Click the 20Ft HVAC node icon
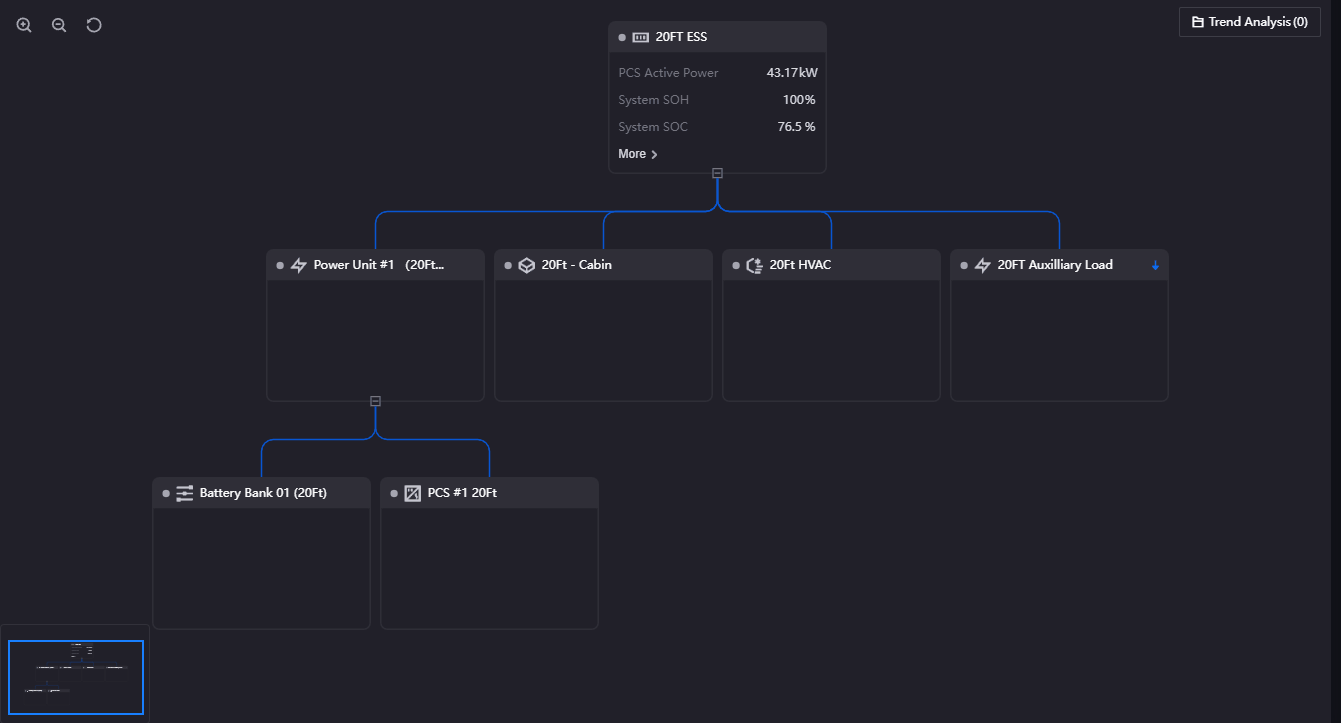The width and height of the screenshot is (1341, 723). click(754, 265)
